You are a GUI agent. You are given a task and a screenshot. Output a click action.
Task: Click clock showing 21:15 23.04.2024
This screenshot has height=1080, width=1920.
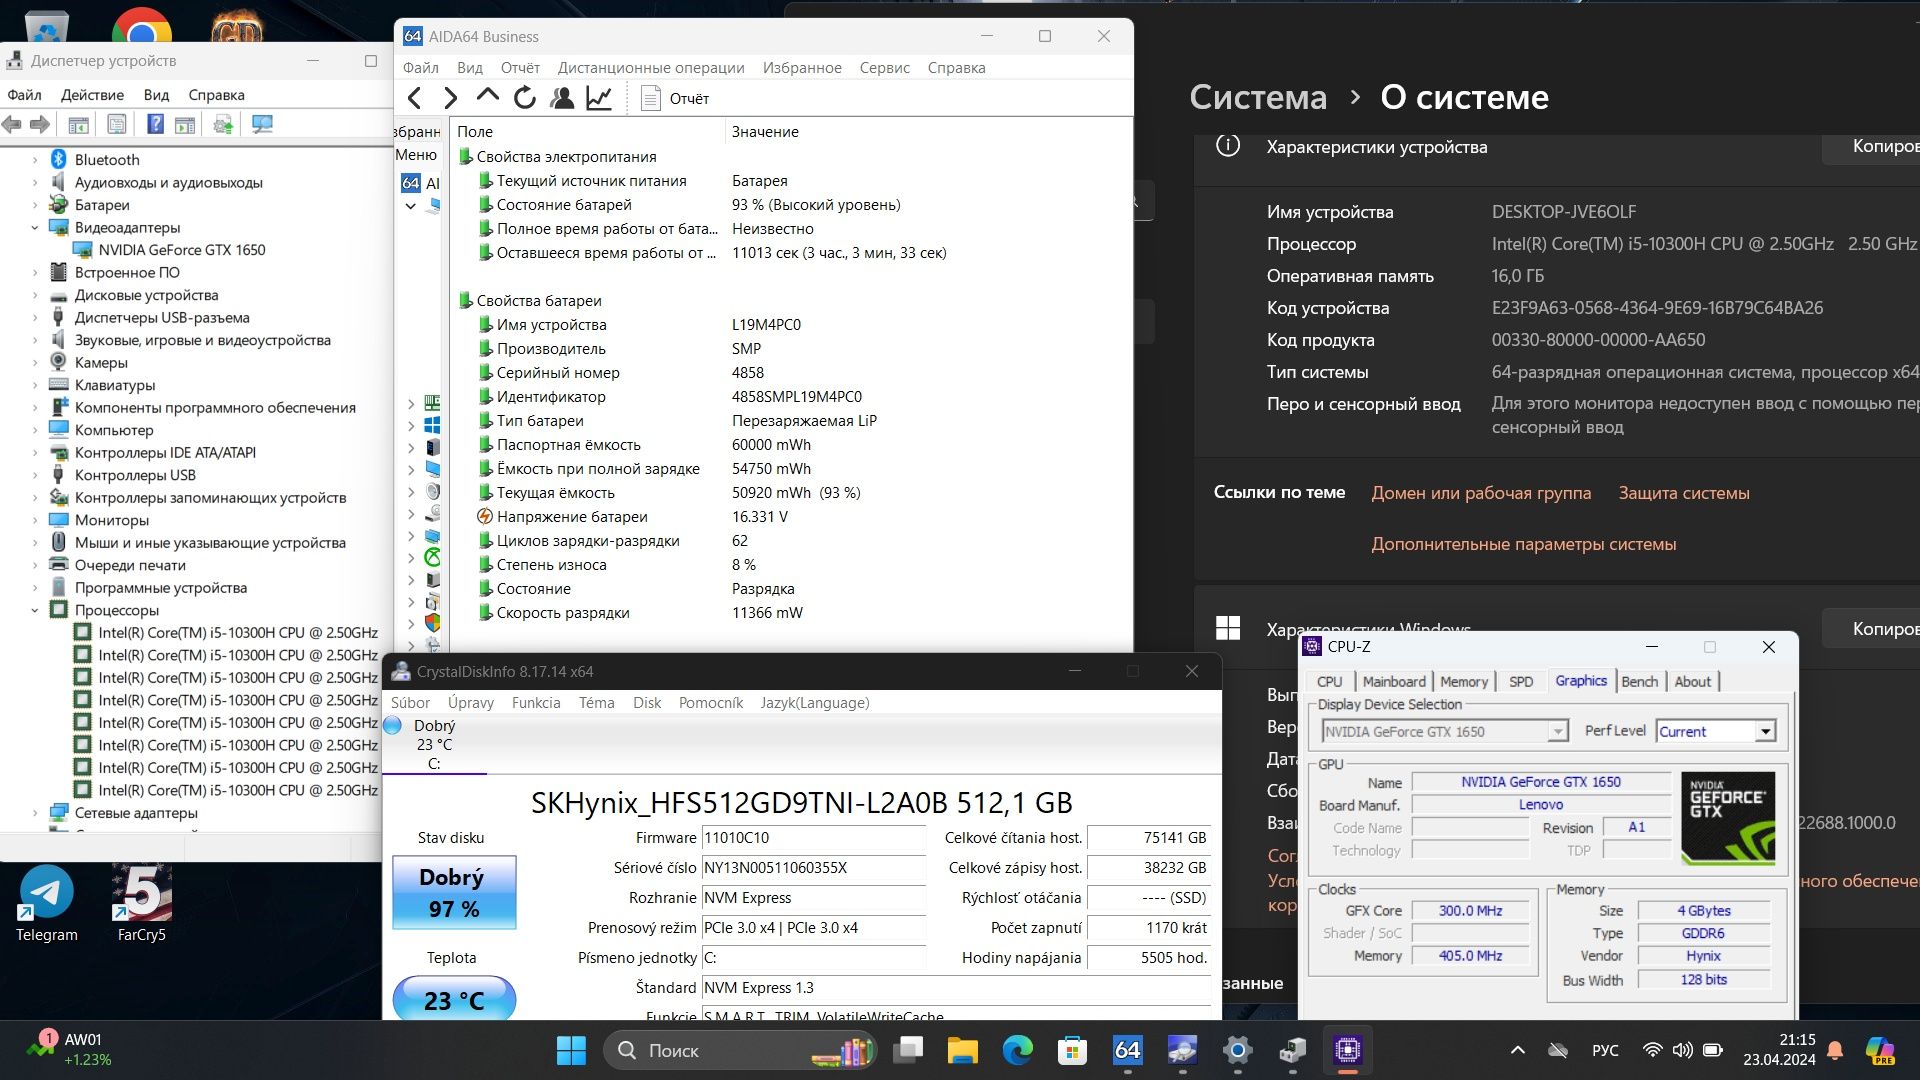(1779, 1050)
